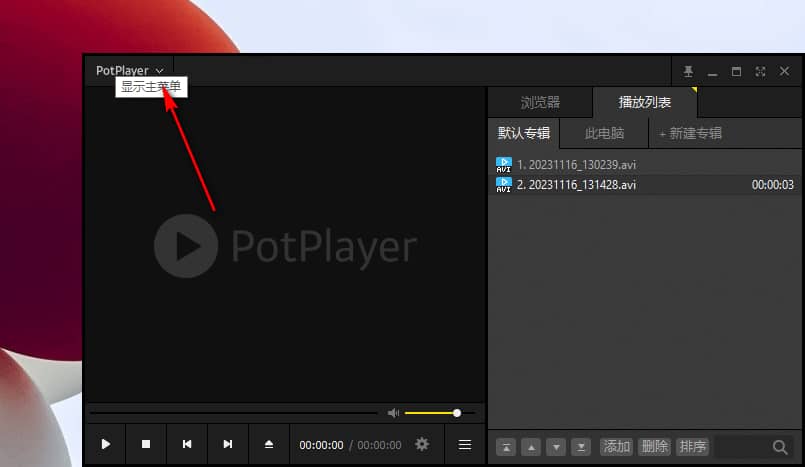The height and width of the screenshot is (467, 805).
Task: Click the 排序 button to sort playlist
Action: pyautogui.click(x=693, y=447)
